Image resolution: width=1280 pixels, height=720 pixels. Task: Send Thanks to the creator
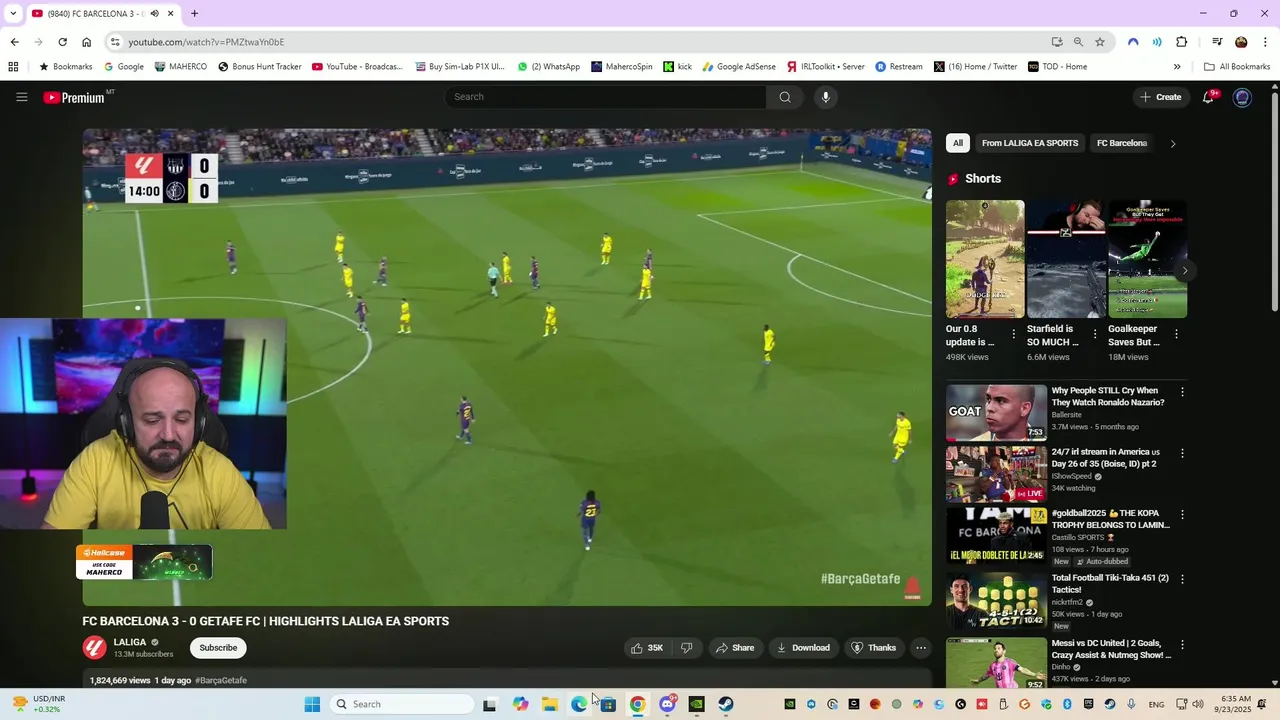(873, 648)
